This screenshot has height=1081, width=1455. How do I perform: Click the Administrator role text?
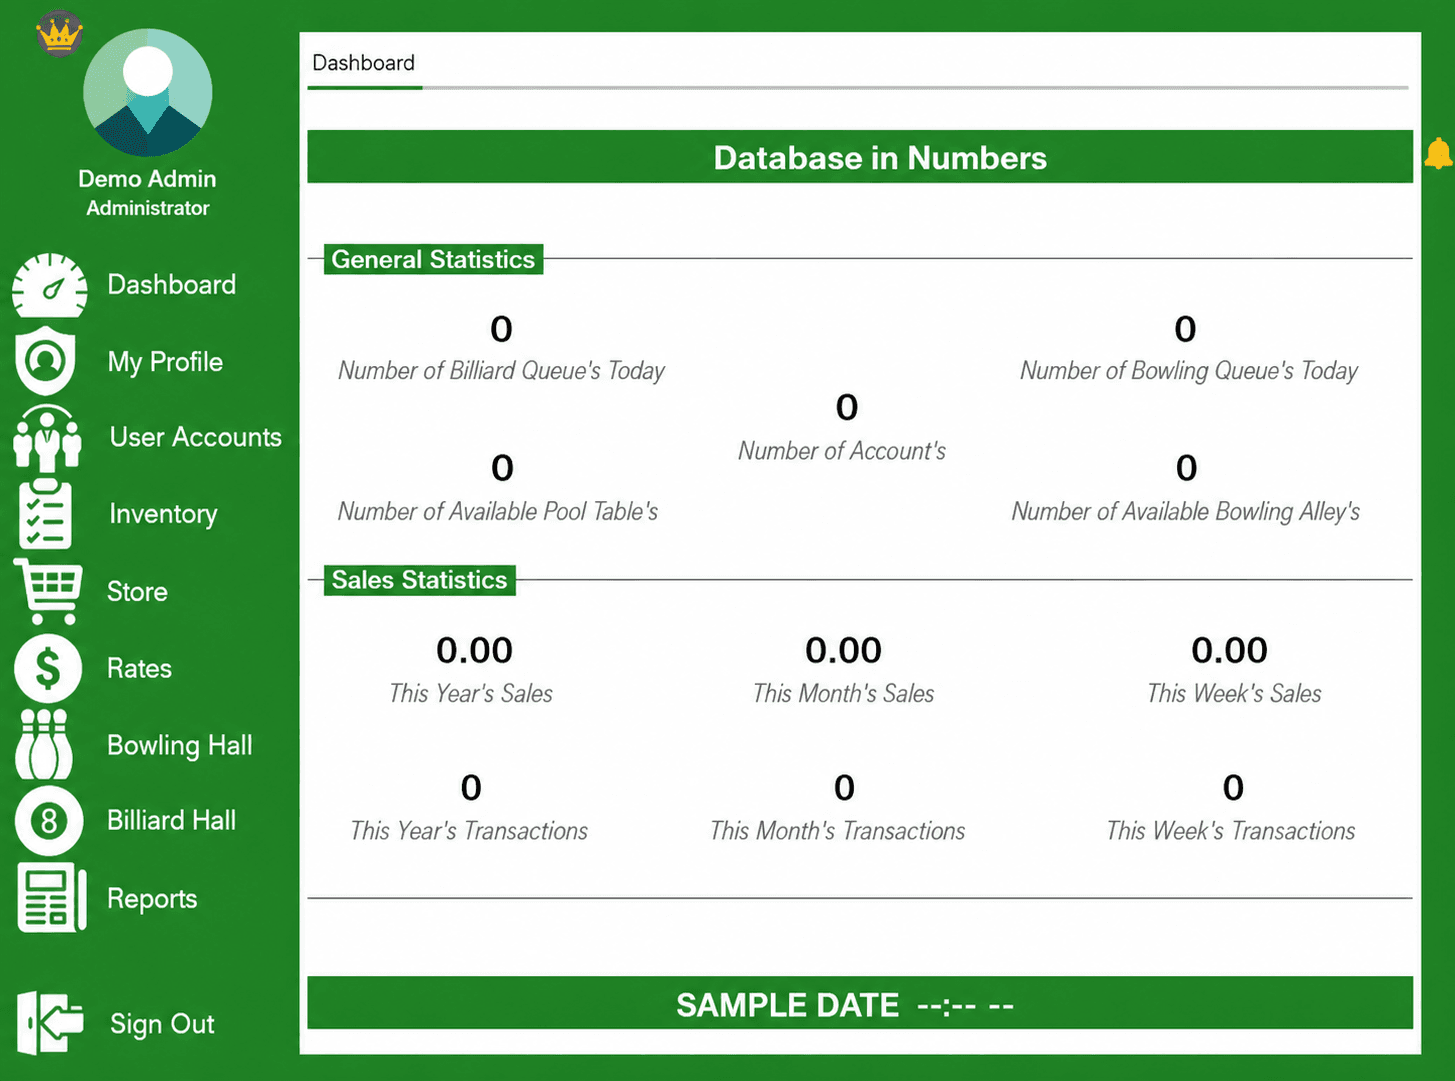148,208
